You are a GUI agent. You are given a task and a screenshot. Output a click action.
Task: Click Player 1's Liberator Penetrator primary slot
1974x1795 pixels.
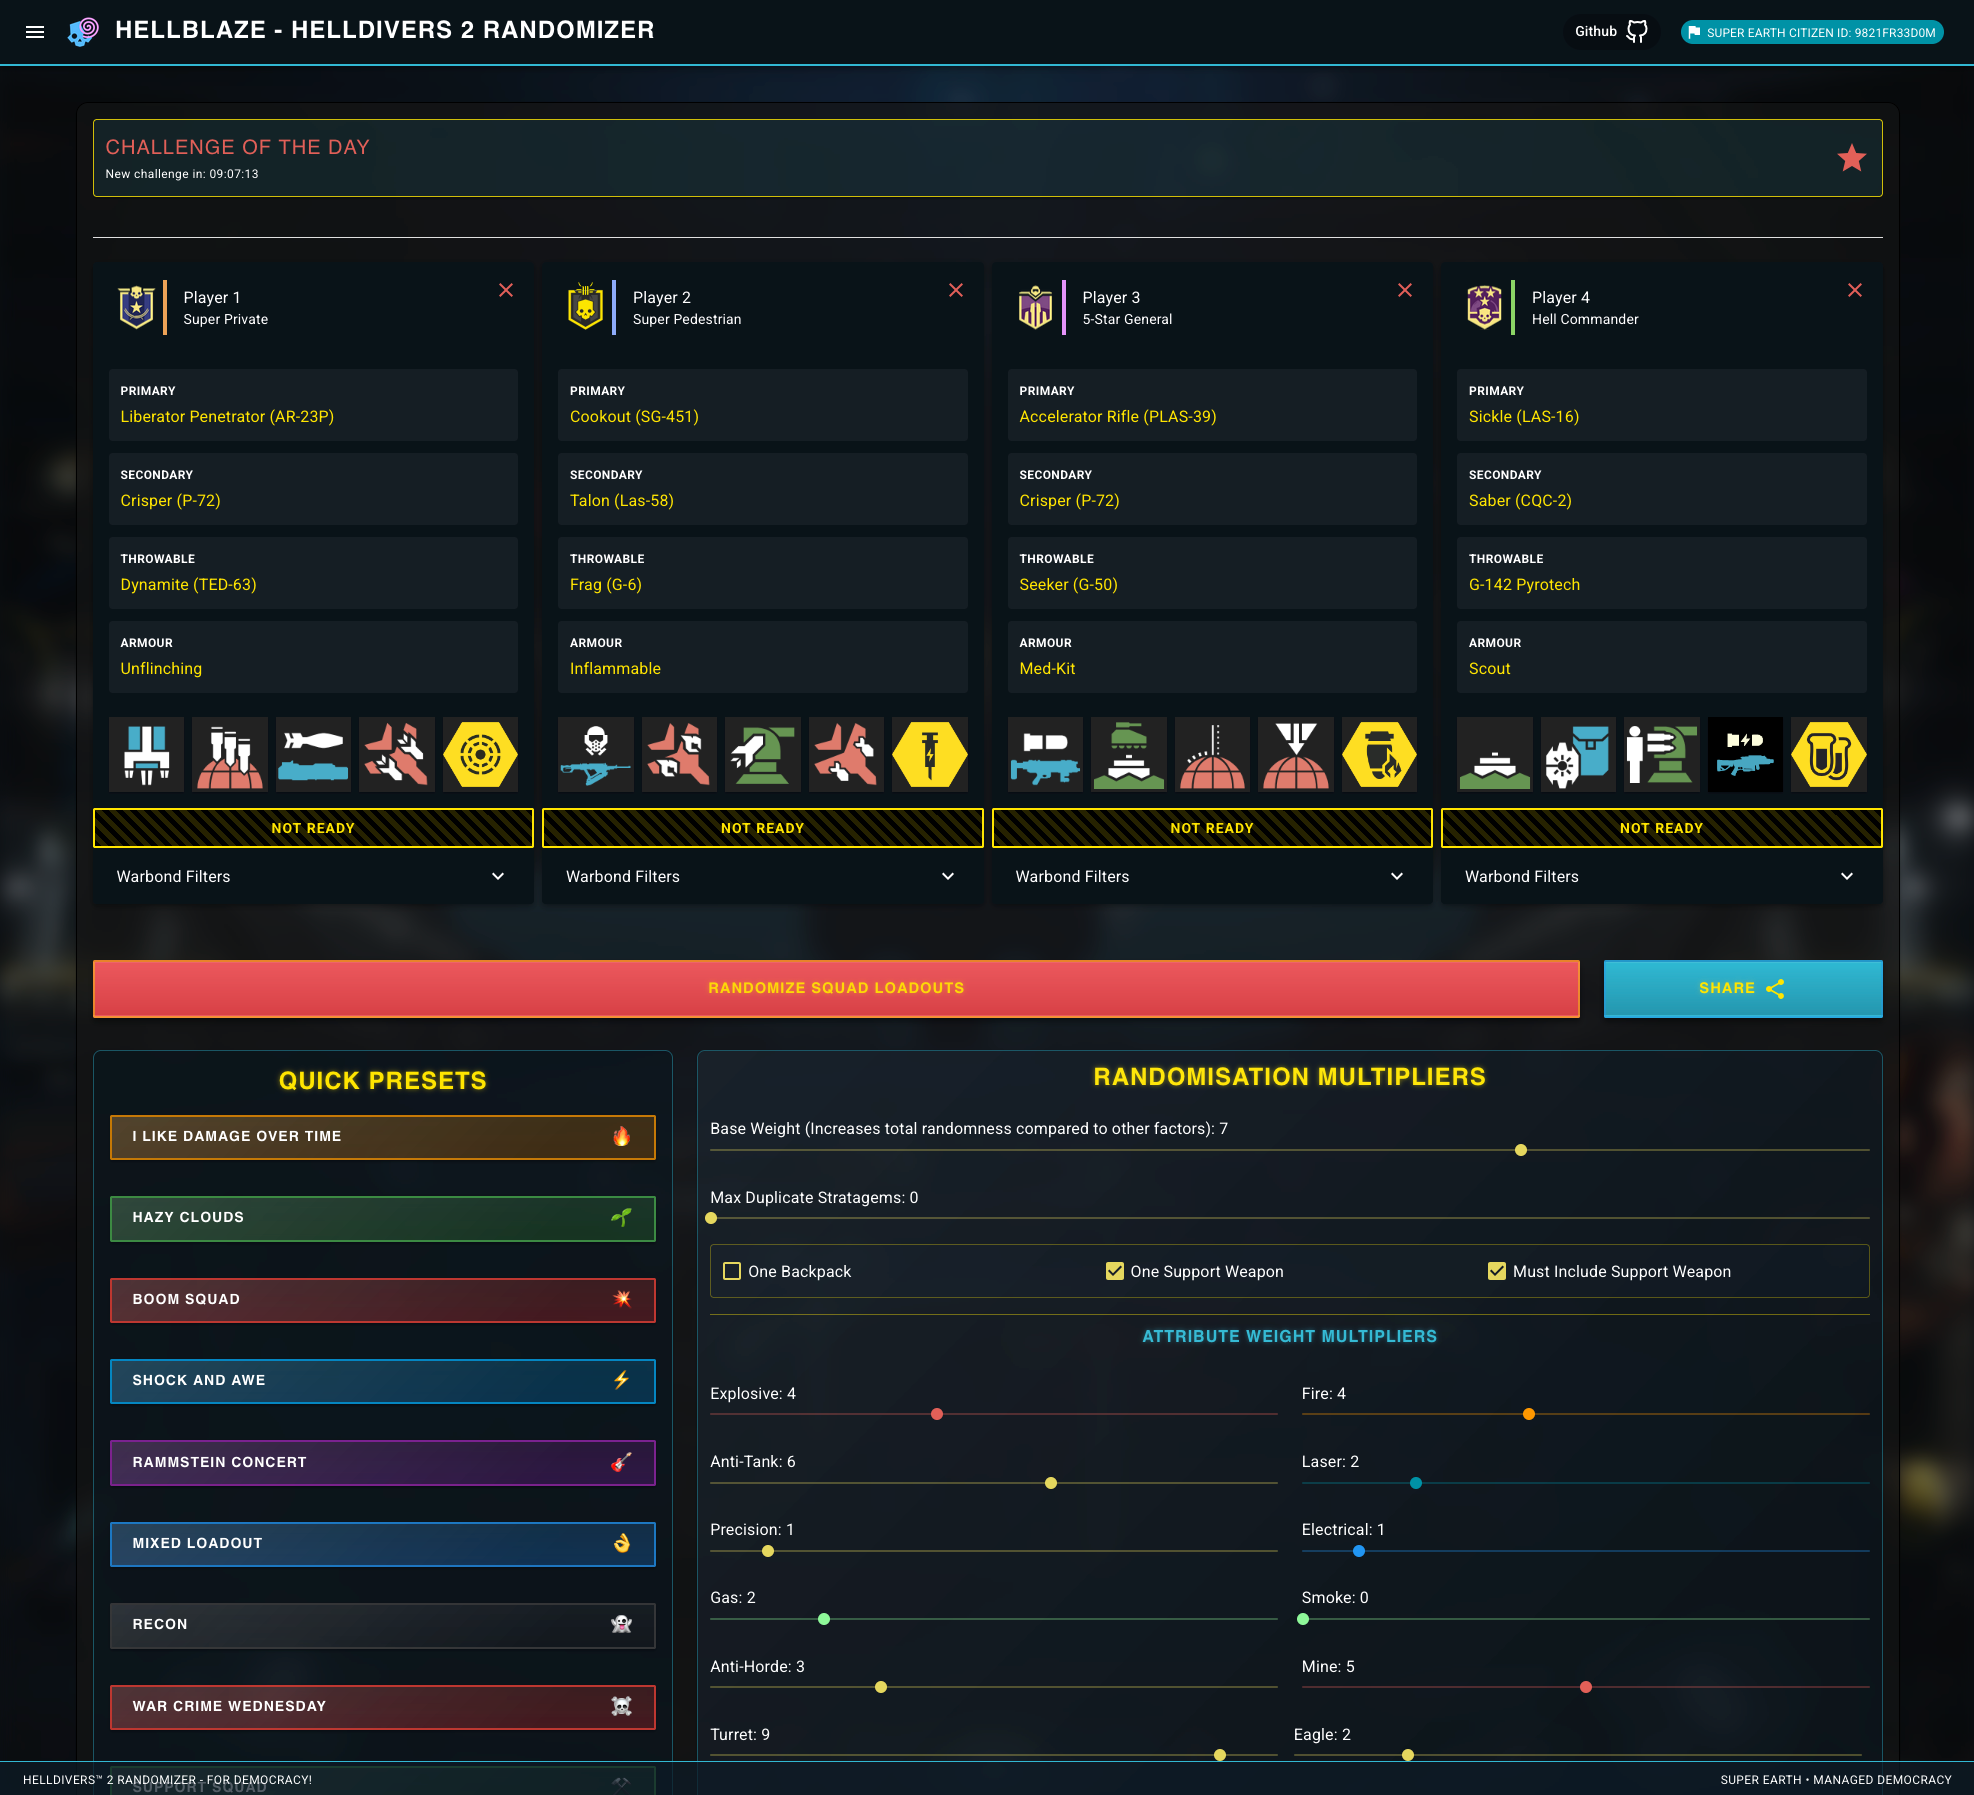coord(313,405)
